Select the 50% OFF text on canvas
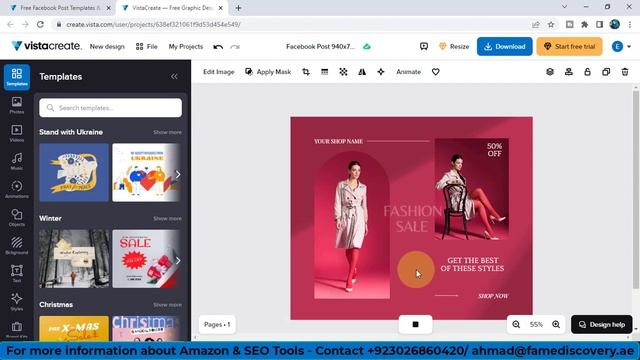The width and height of the screenshot is (640, 360). (x=494, y=150)
